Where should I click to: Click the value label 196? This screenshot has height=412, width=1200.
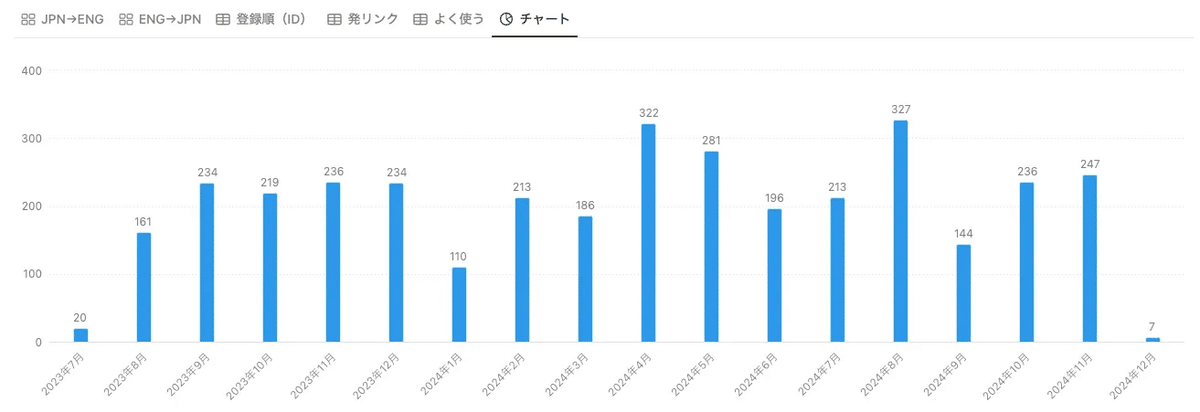point(774,198)
